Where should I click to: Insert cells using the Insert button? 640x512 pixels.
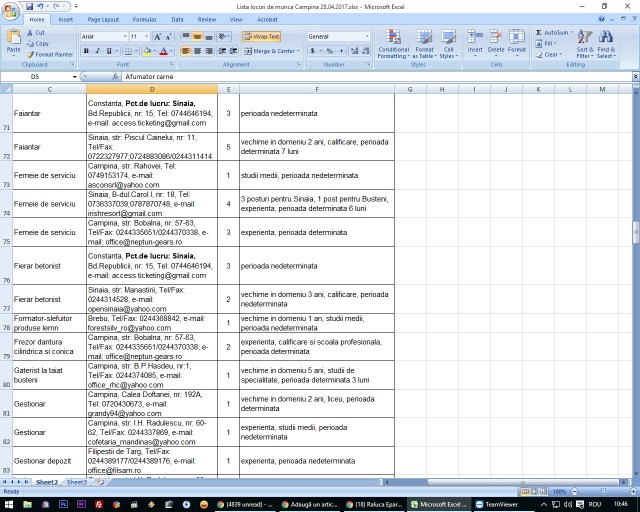(x=475, y=42)
